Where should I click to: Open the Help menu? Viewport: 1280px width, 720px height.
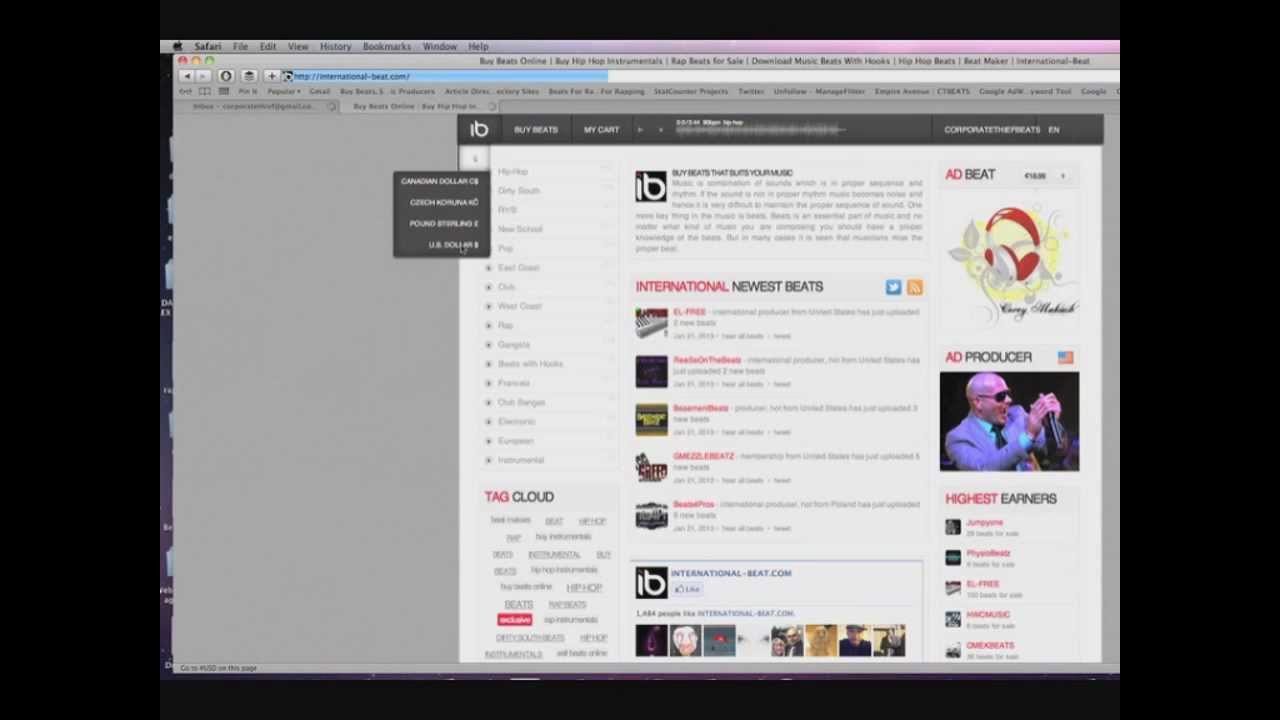478,46
